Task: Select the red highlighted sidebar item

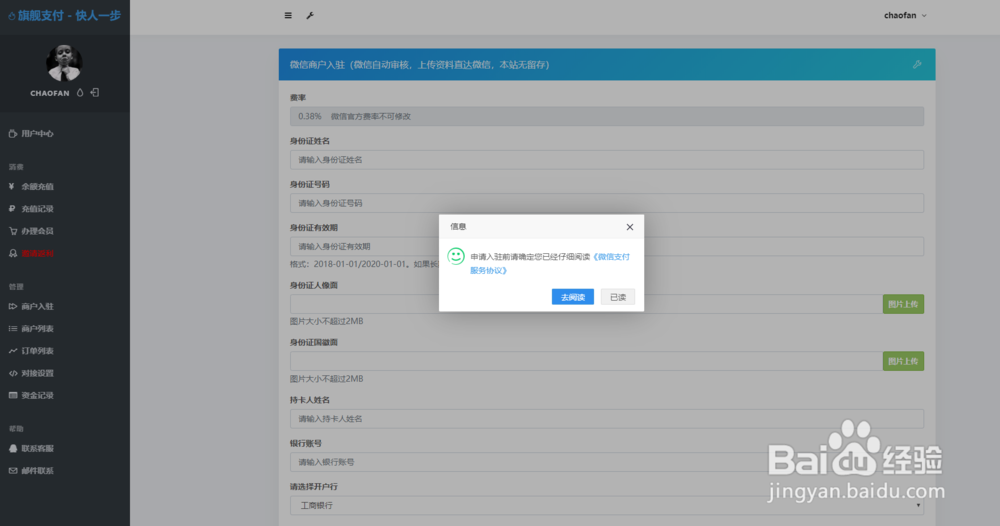Action: point(31,254)
